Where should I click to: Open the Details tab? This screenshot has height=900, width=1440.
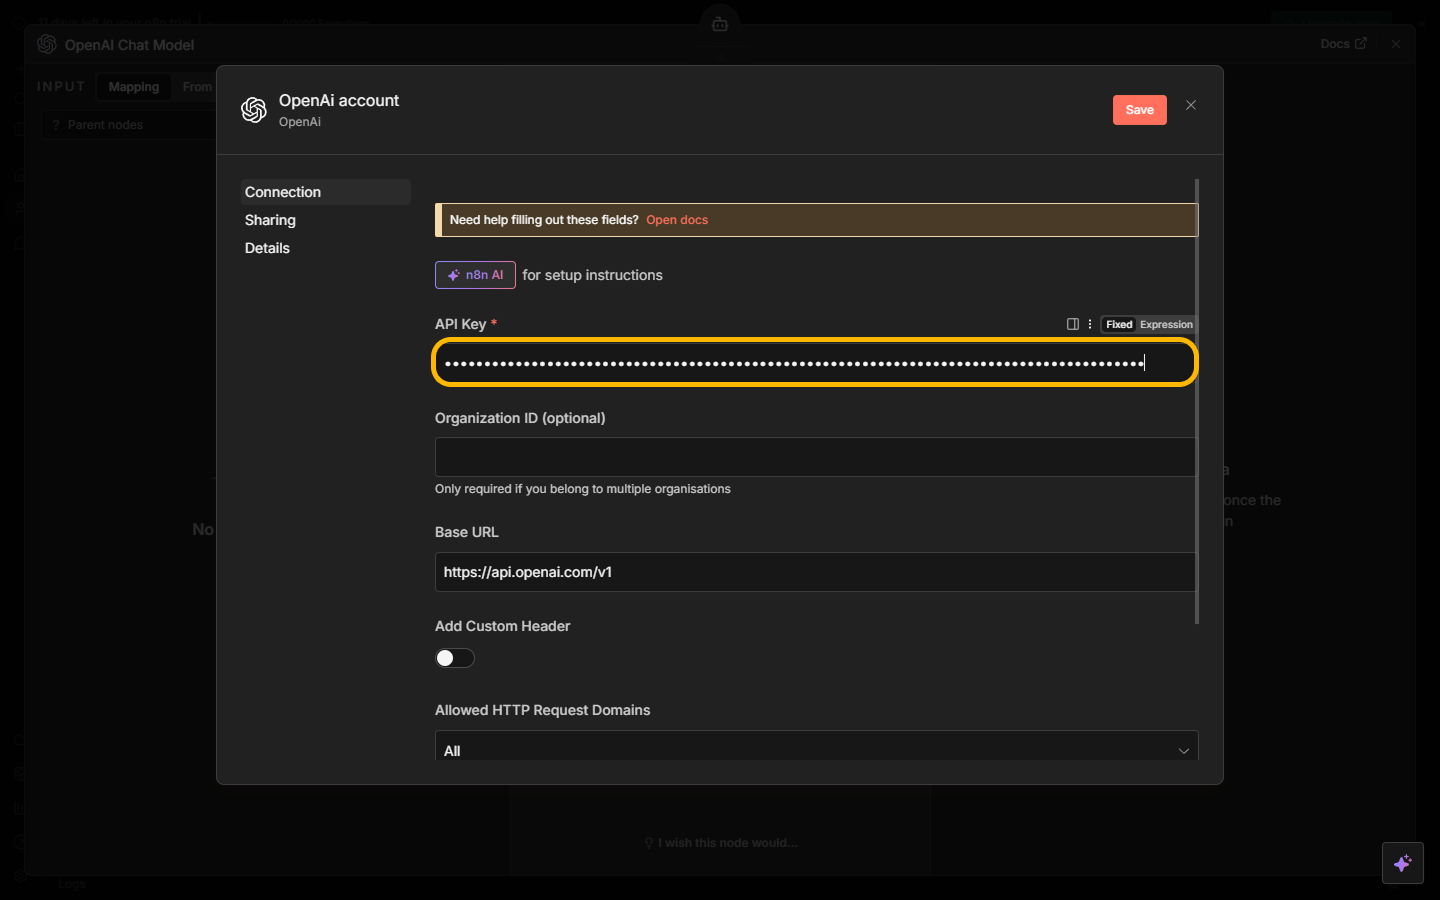tap(267, 248)
